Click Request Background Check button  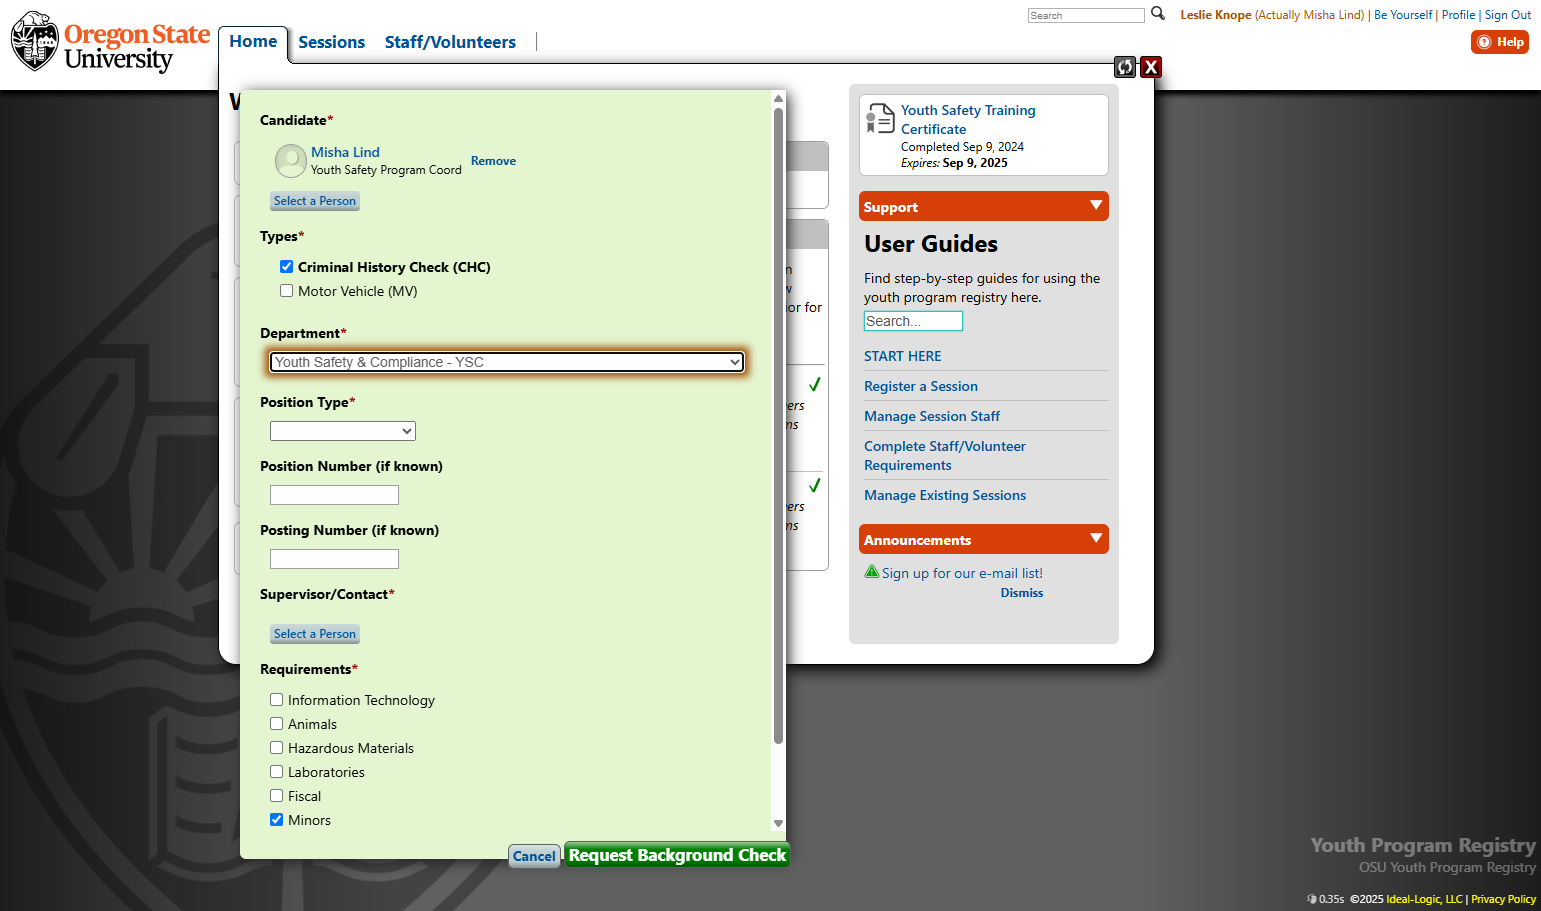click(677, 855)
